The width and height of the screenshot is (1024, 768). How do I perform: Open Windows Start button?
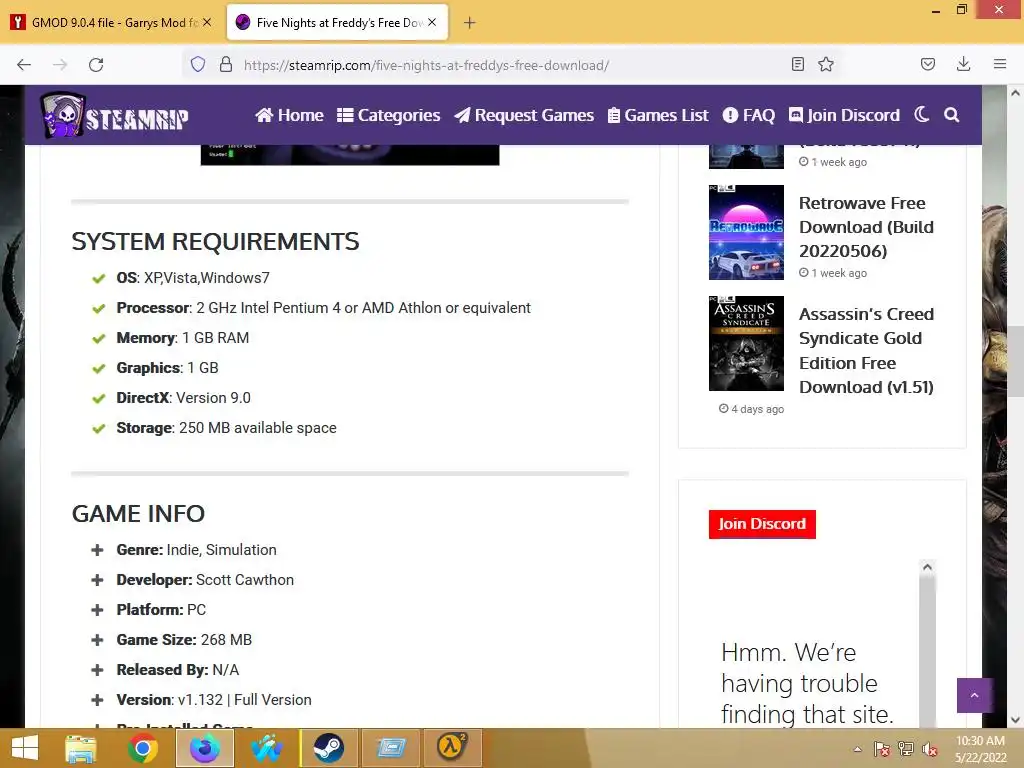click(24, 748)
